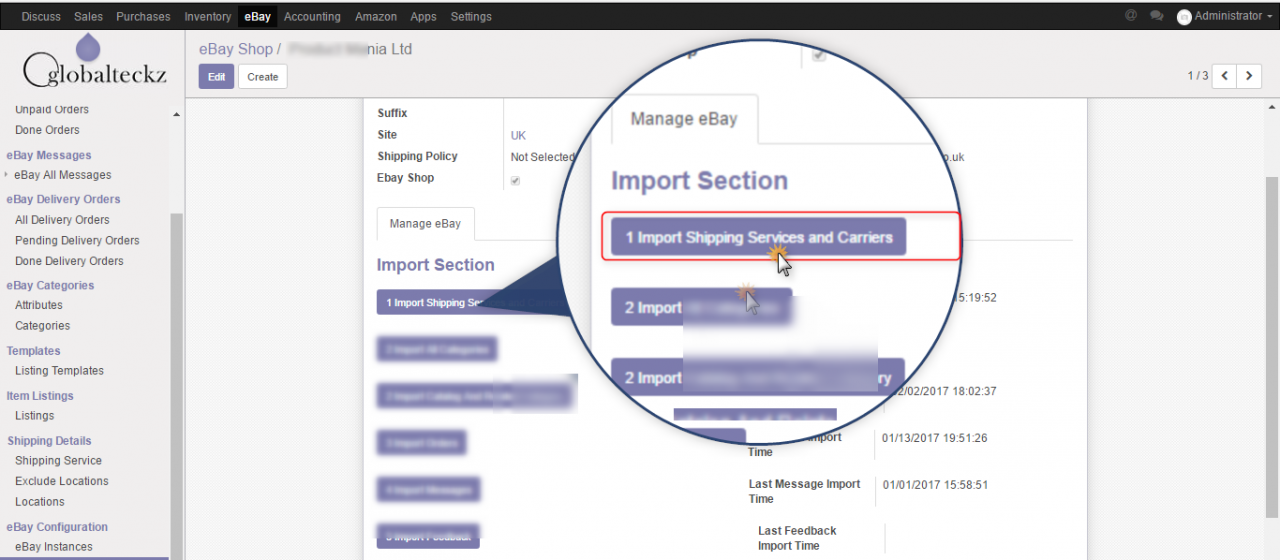Click the Administrator avatar icon
Viewport: 1280px width, 560px height.
[x=1184, y=17]
